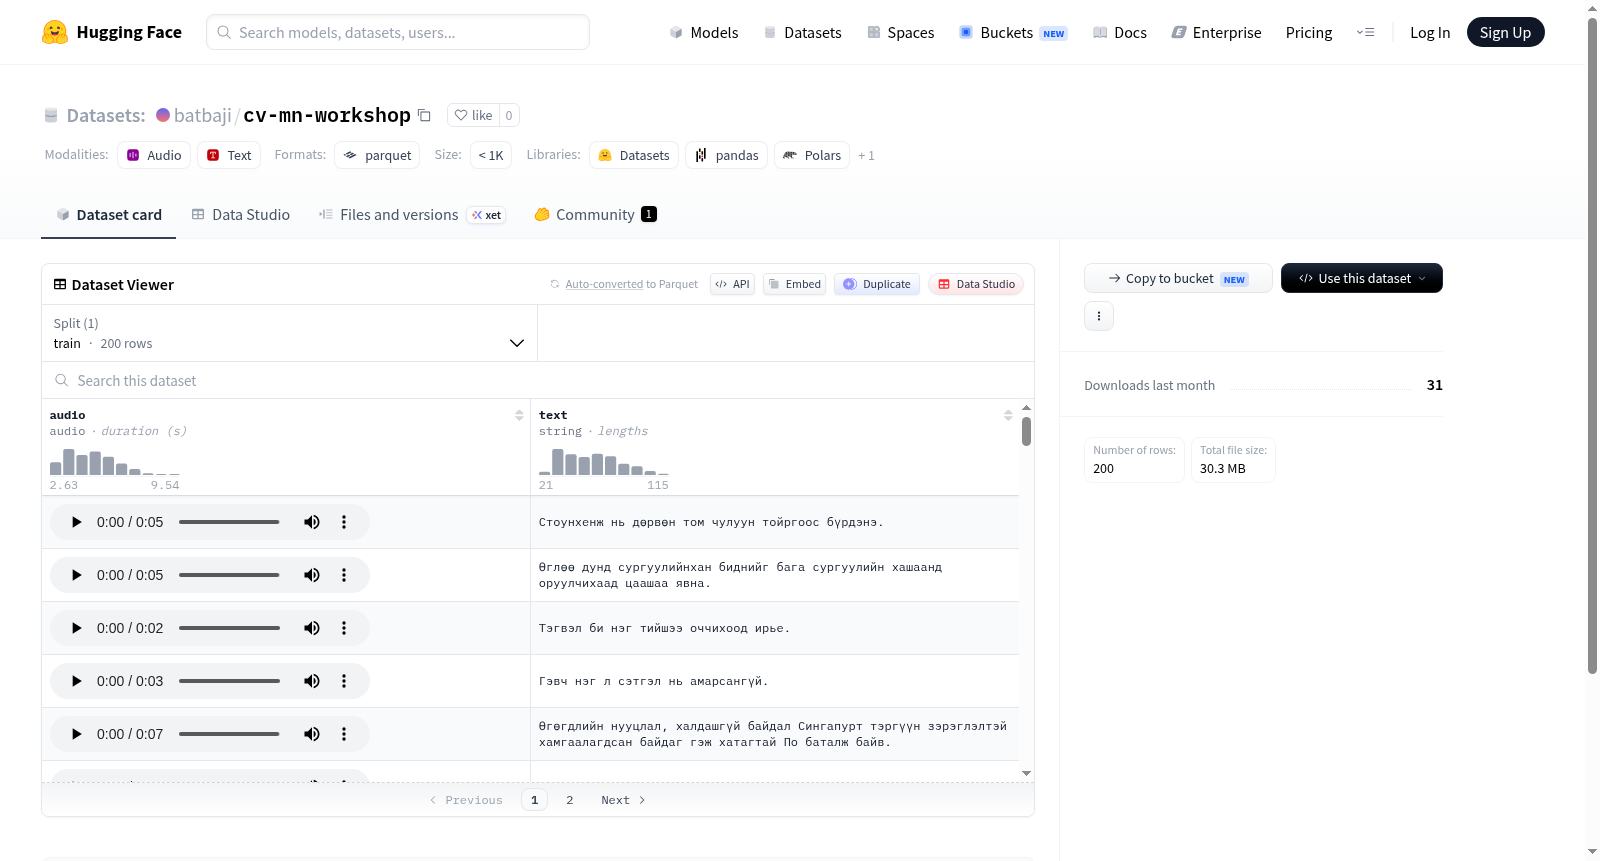The width and height of the screenshot is (1600, 861).
Task: Select the parquet format tag
Action: (377, 155)
